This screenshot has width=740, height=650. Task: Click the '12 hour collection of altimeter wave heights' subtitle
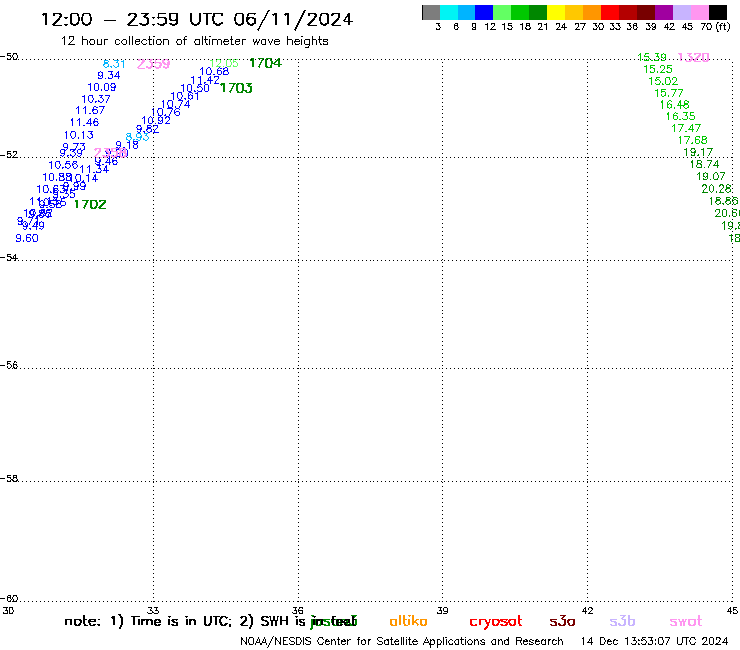194,41
